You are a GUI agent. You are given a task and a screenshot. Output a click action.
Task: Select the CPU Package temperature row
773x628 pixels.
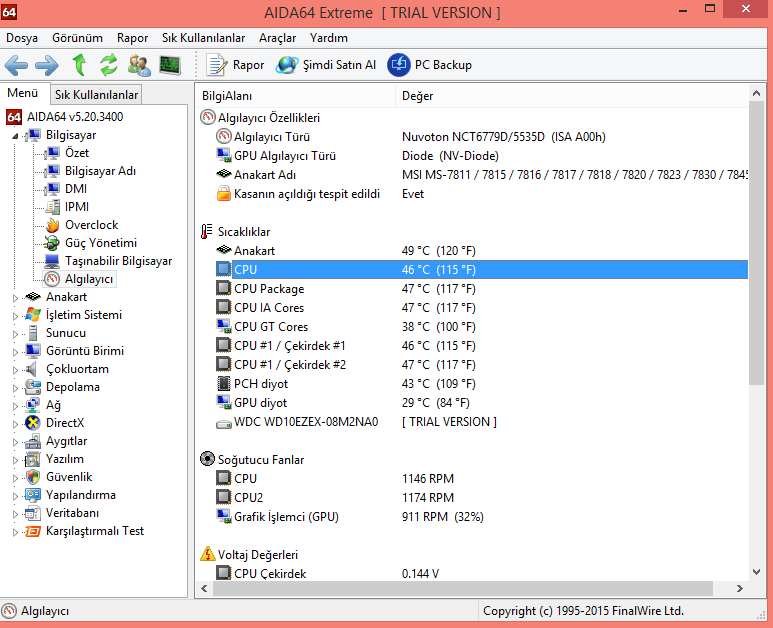tap(481, 289)
